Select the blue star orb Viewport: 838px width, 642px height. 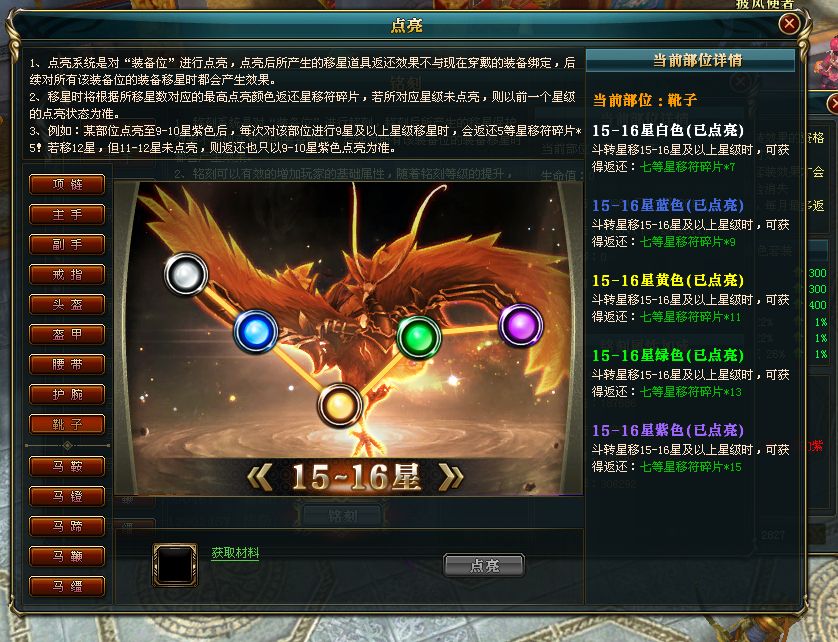(x=256, y=331)
